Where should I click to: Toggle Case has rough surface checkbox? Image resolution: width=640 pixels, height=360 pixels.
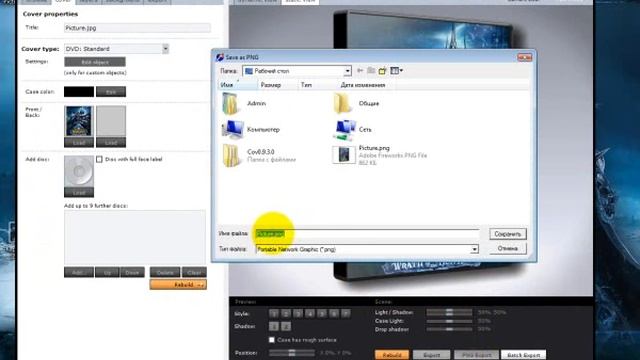[x=272, y=340]
